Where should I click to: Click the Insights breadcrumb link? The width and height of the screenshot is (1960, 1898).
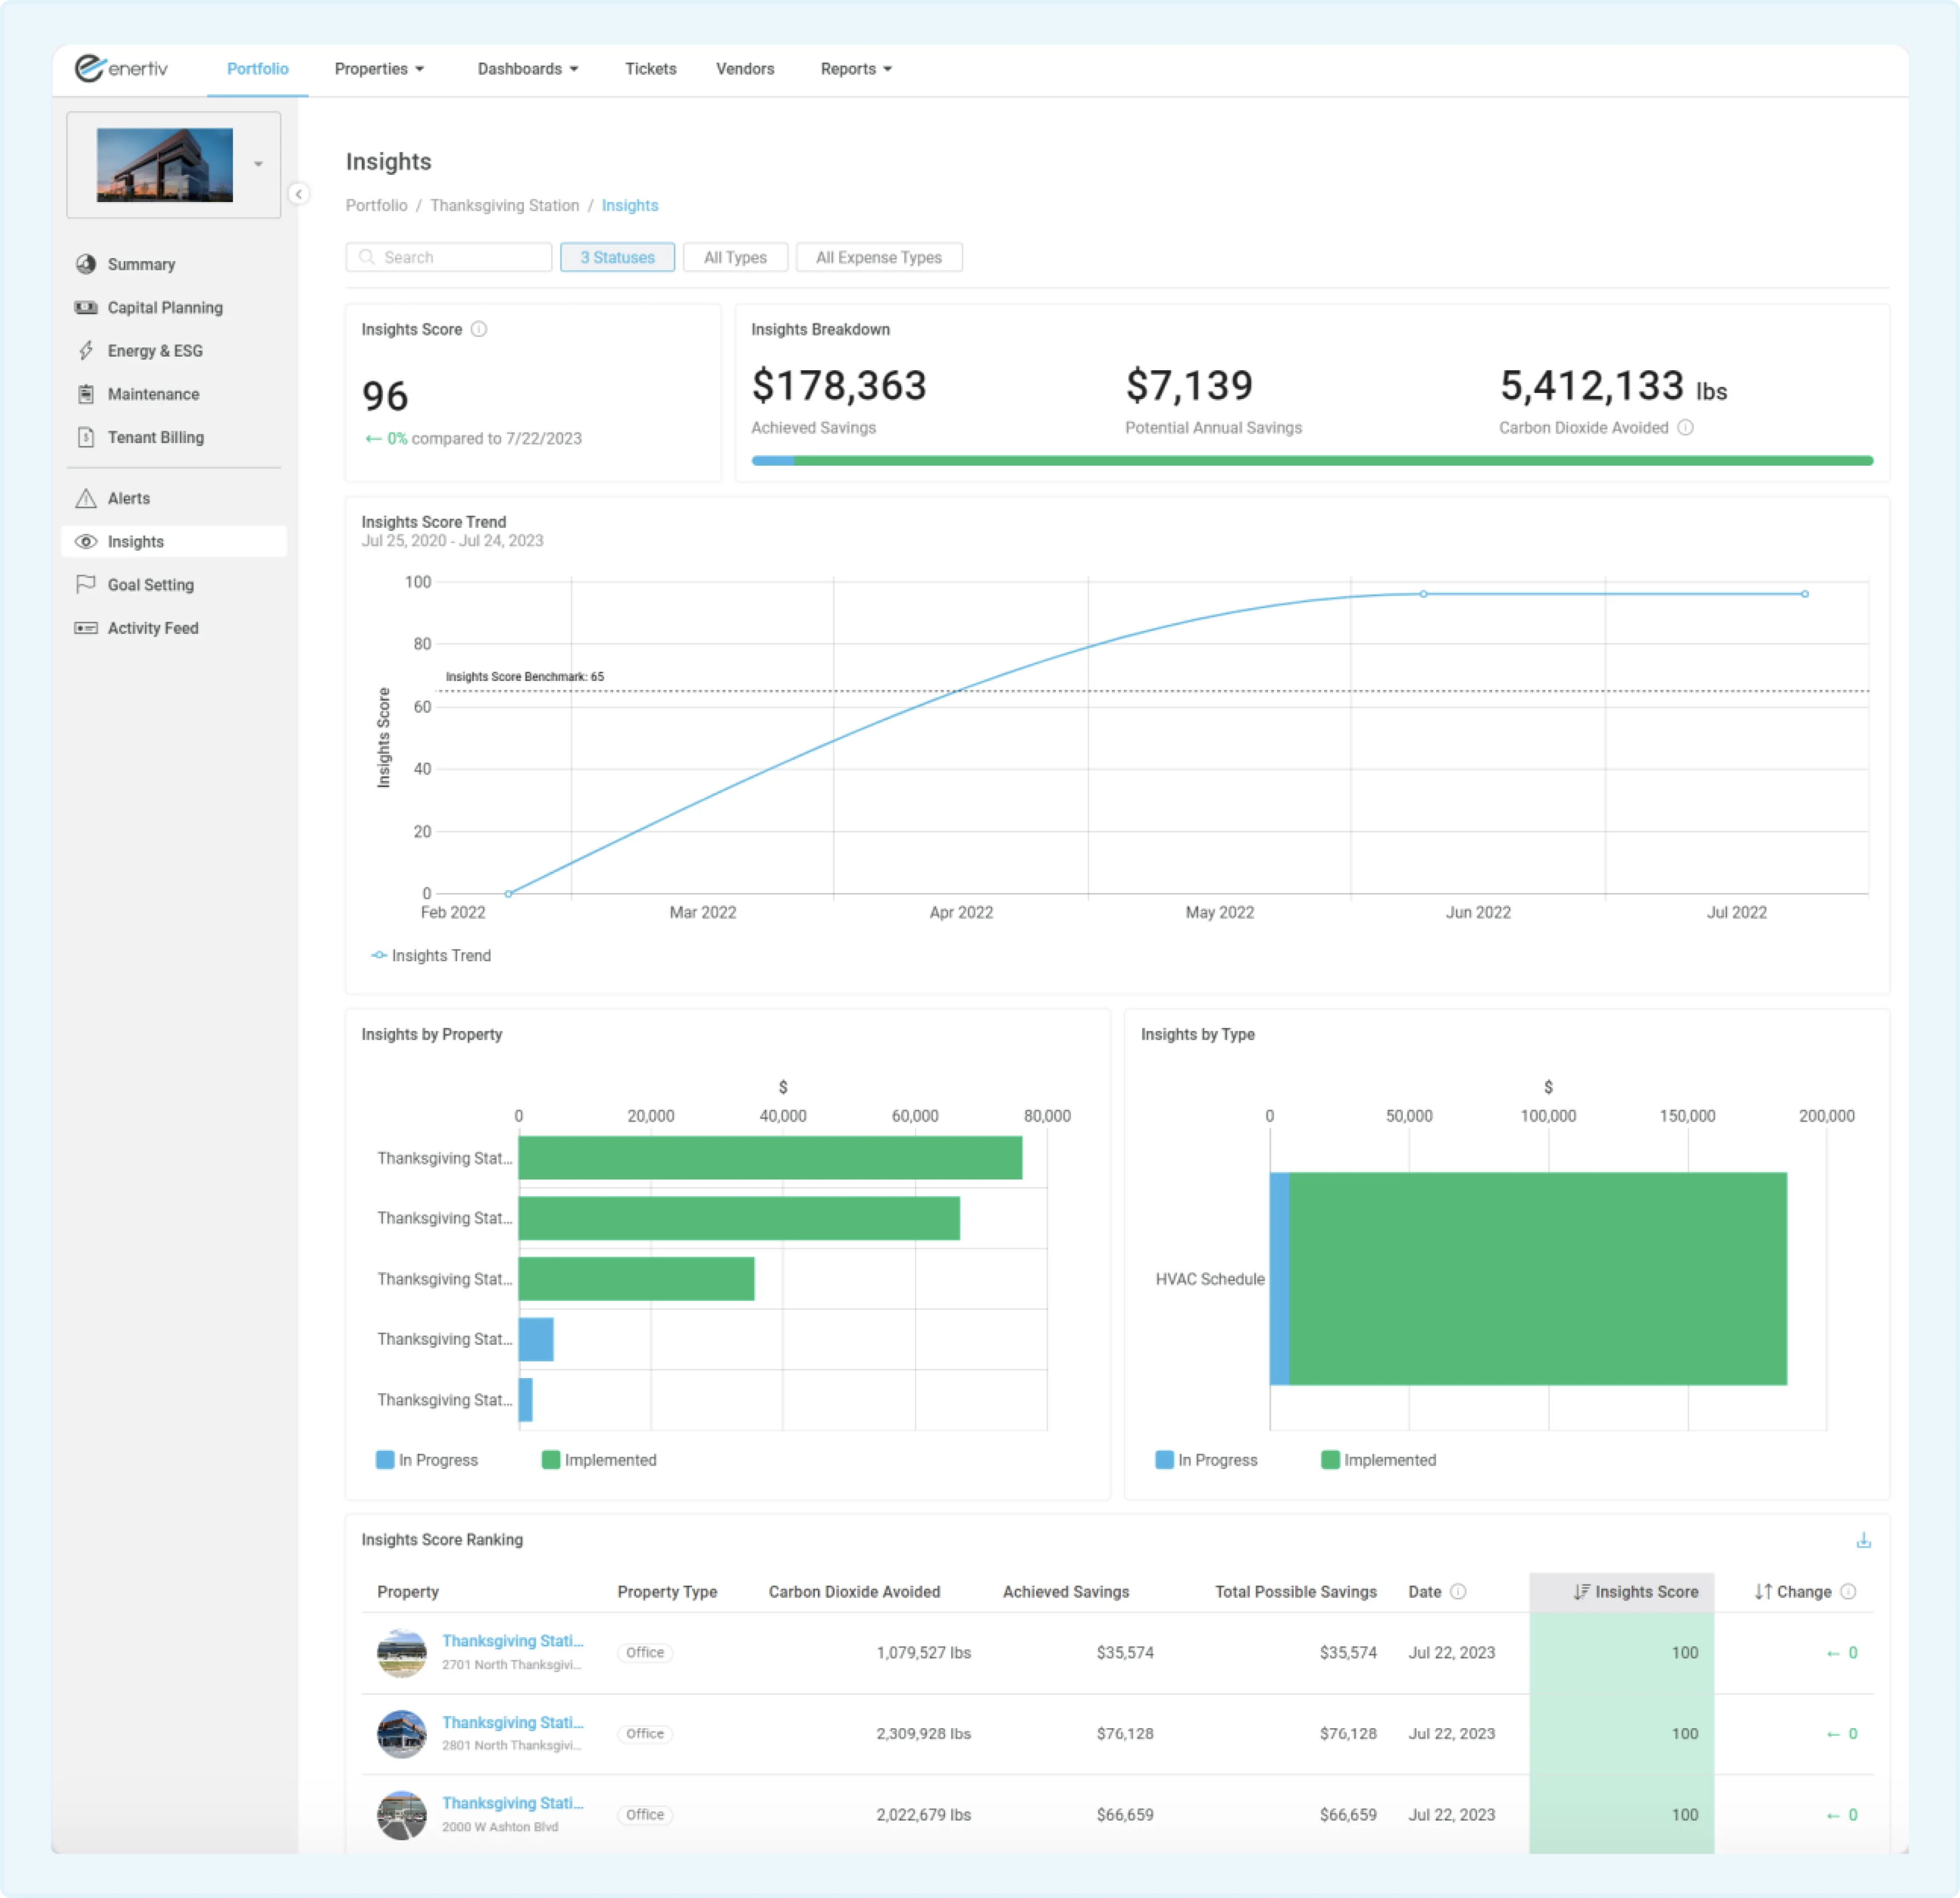tap(629, 205)
